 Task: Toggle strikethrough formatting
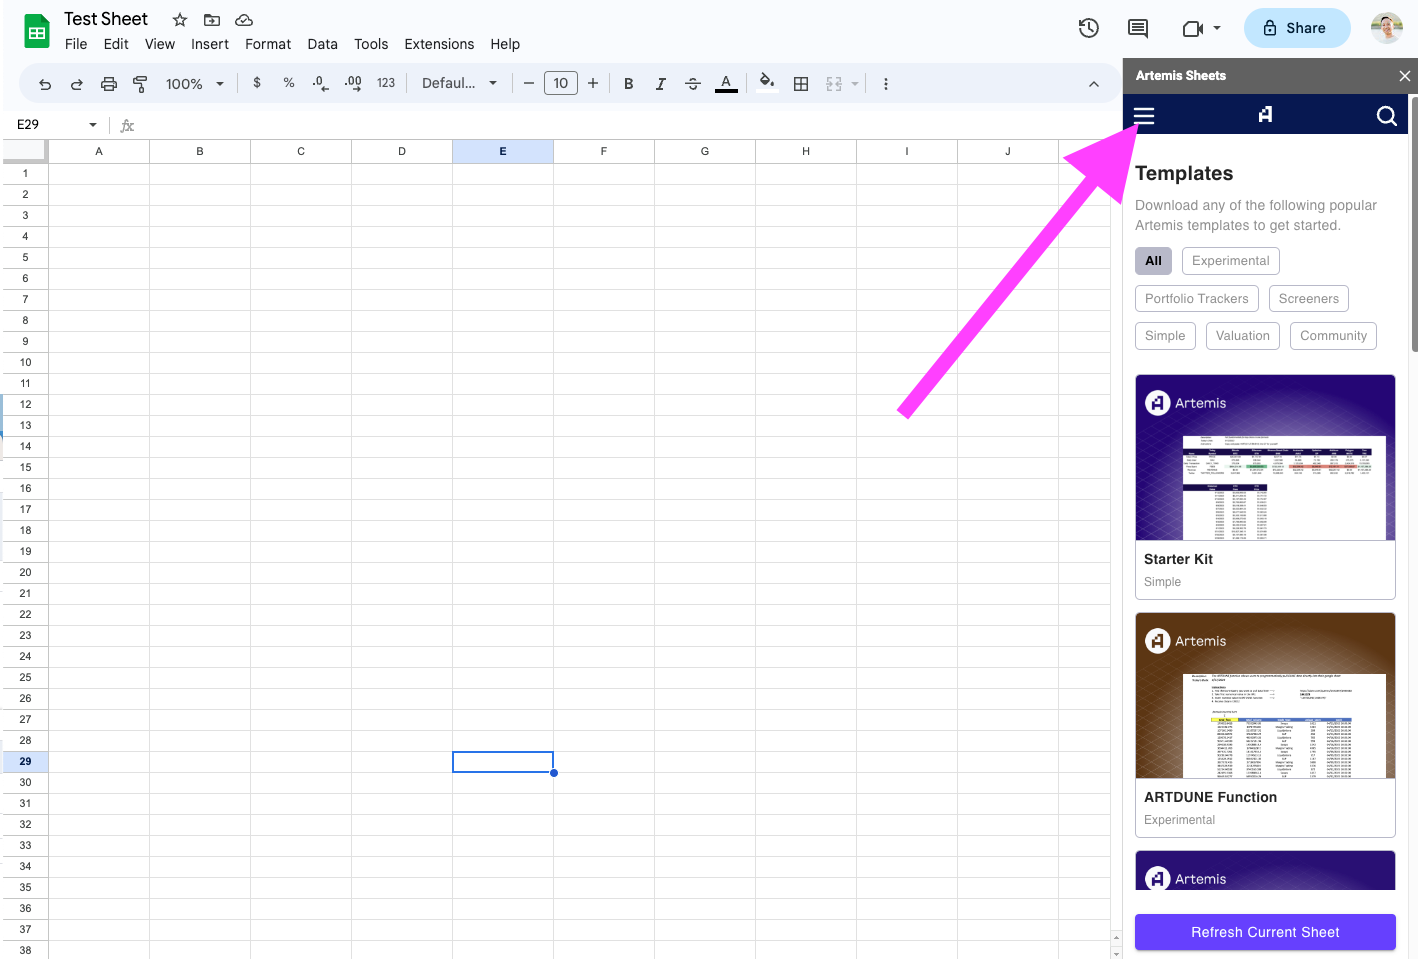click(693, 84)
